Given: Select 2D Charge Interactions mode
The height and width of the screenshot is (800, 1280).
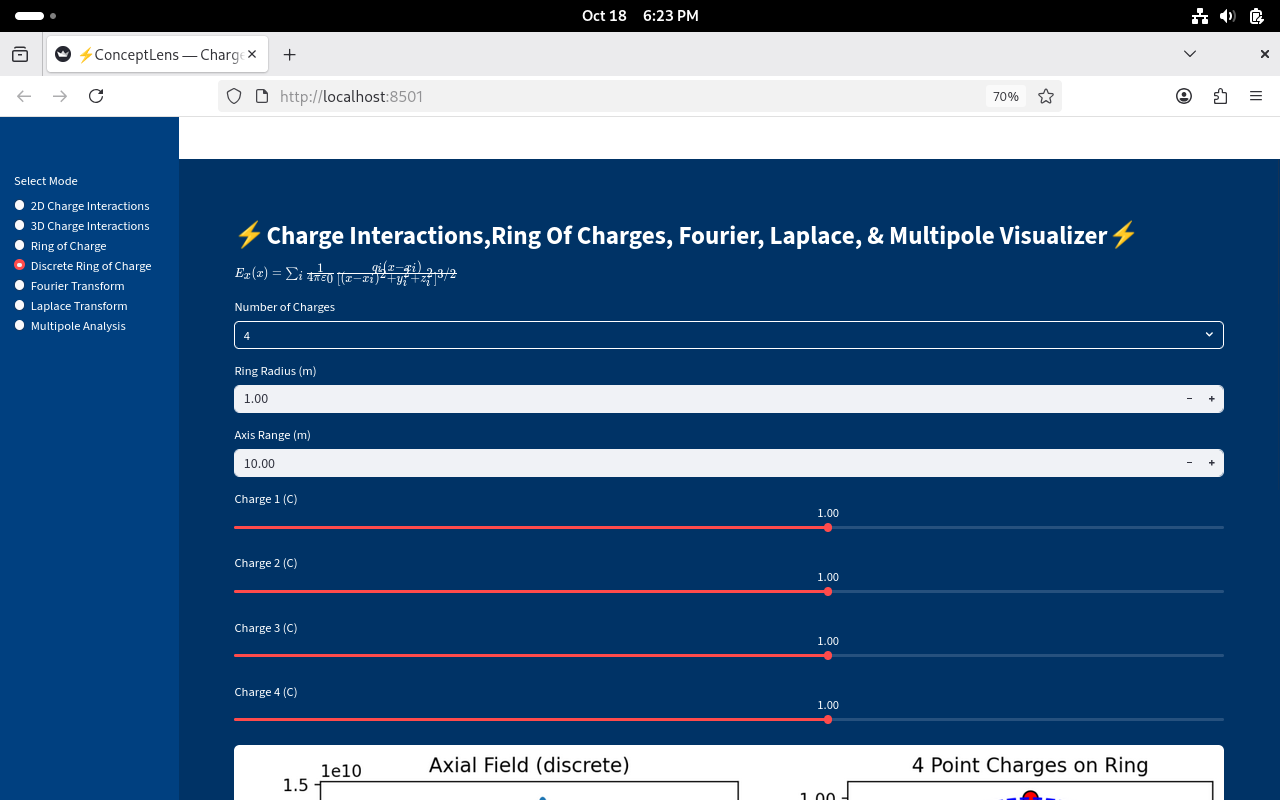Looking at the screenshot, I should (x=82, y=206).
